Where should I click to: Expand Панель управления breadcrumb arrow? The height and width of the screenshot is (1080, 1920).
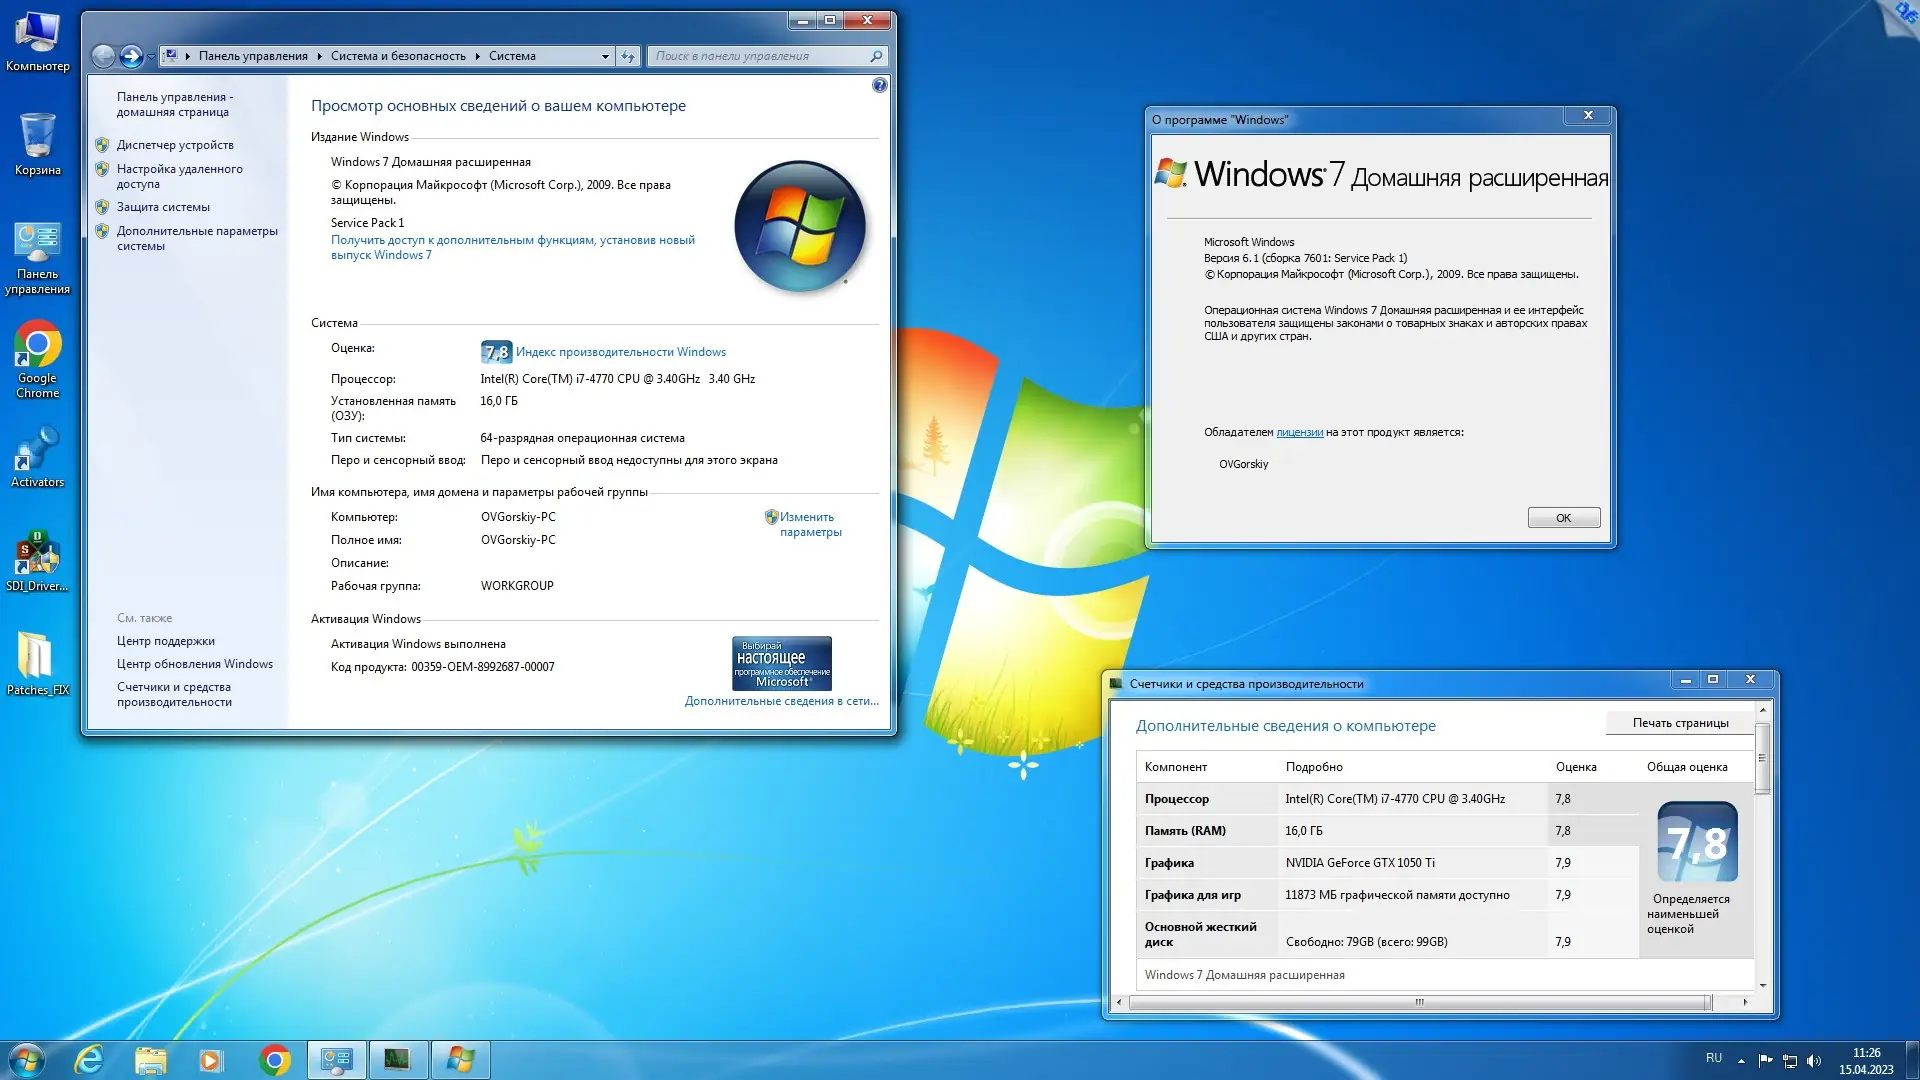tap(320, 56)
